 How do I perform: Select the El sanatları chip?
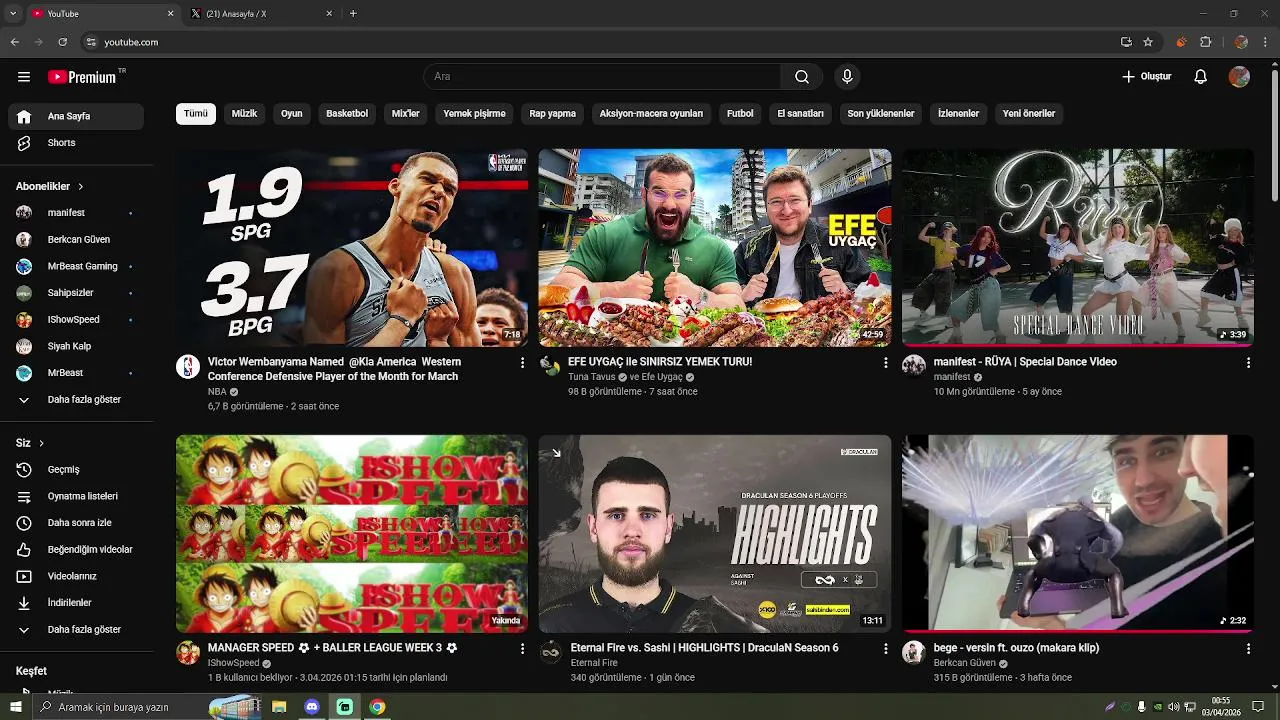tap(801, 114)
